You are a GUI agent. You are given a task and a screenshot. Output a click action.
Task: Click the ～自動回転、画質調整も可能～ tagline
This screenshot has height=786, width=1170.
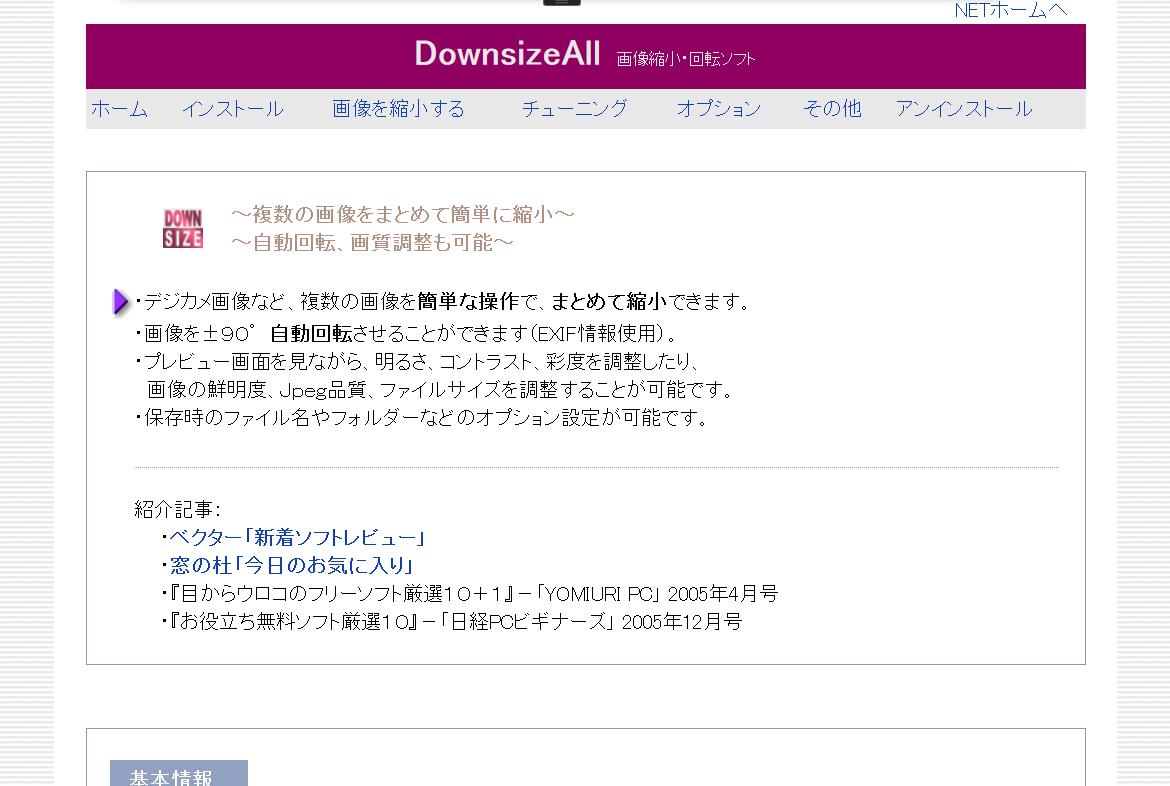[x=372, y=243]
